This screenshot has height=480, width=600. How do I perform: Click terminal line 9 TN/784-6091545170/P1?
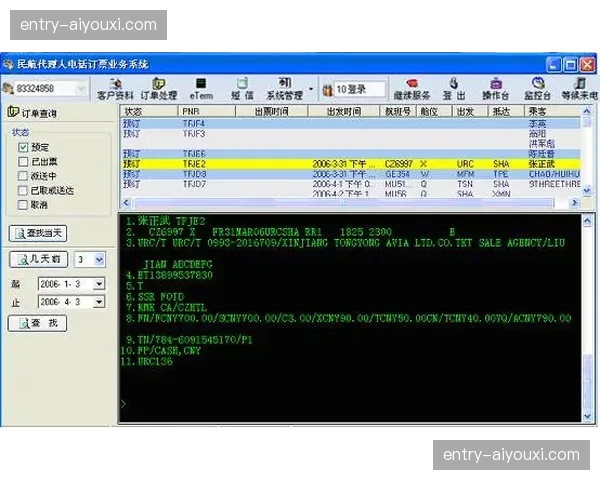189,340
